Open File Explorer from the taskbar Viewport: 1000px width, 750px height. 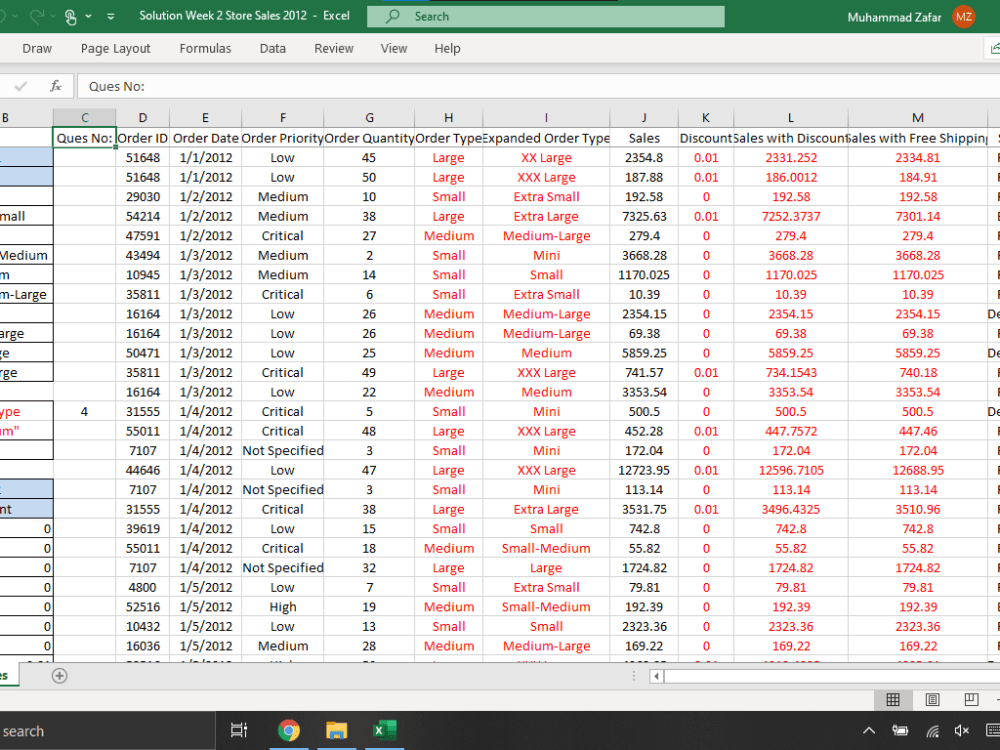click(337, 730)
